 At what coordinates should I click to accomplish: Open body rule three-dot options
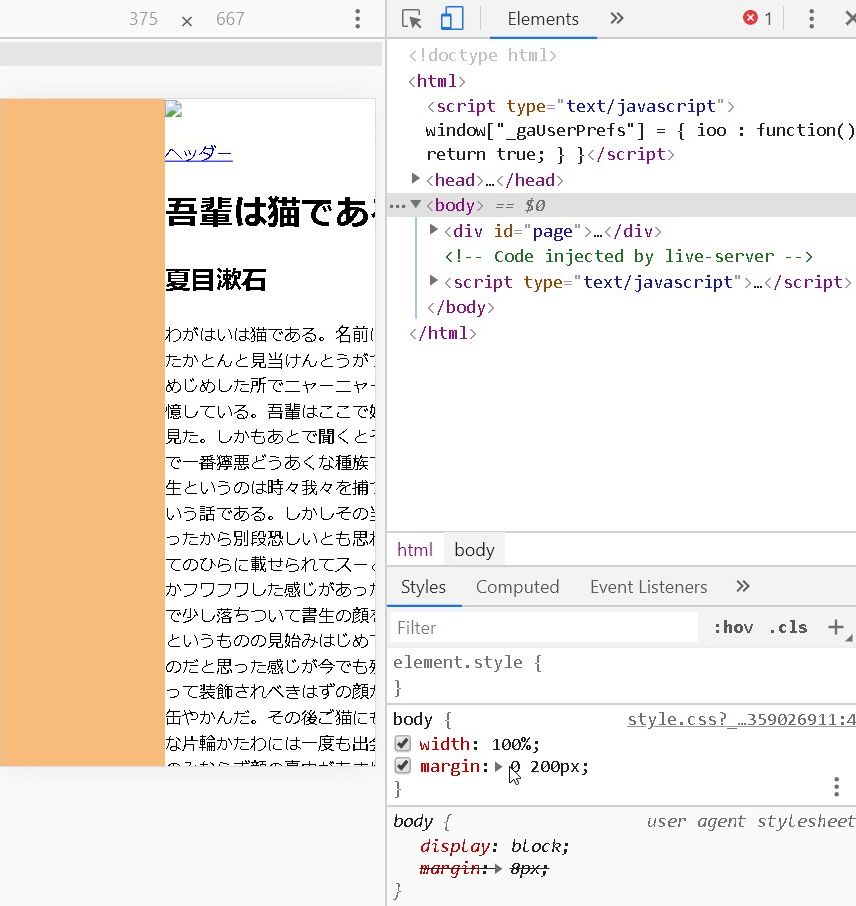point(836,787)
